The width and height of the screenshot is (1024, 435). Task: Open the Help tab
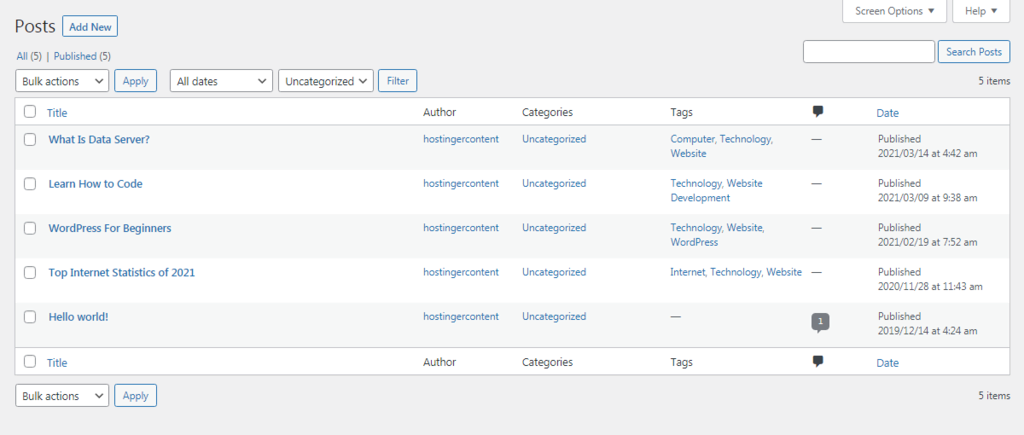(981, 11)
